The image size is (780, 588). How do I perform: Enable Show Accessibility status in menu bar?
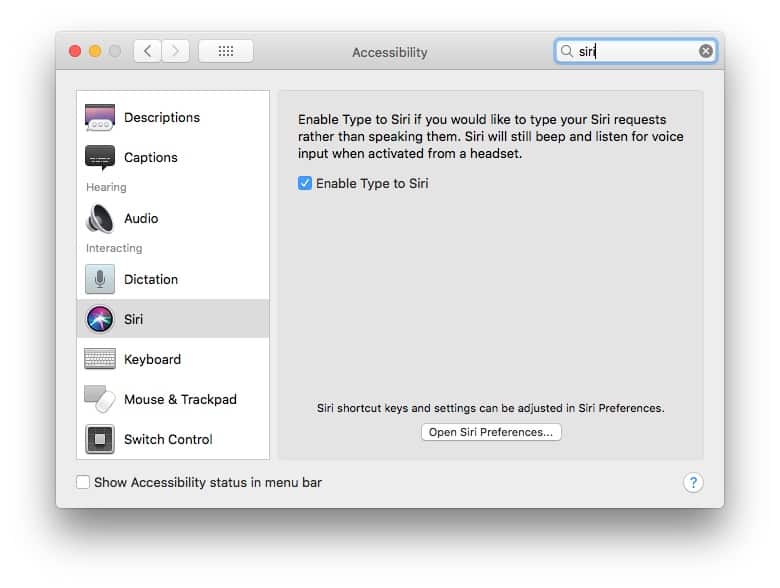(x=83, y=482)
